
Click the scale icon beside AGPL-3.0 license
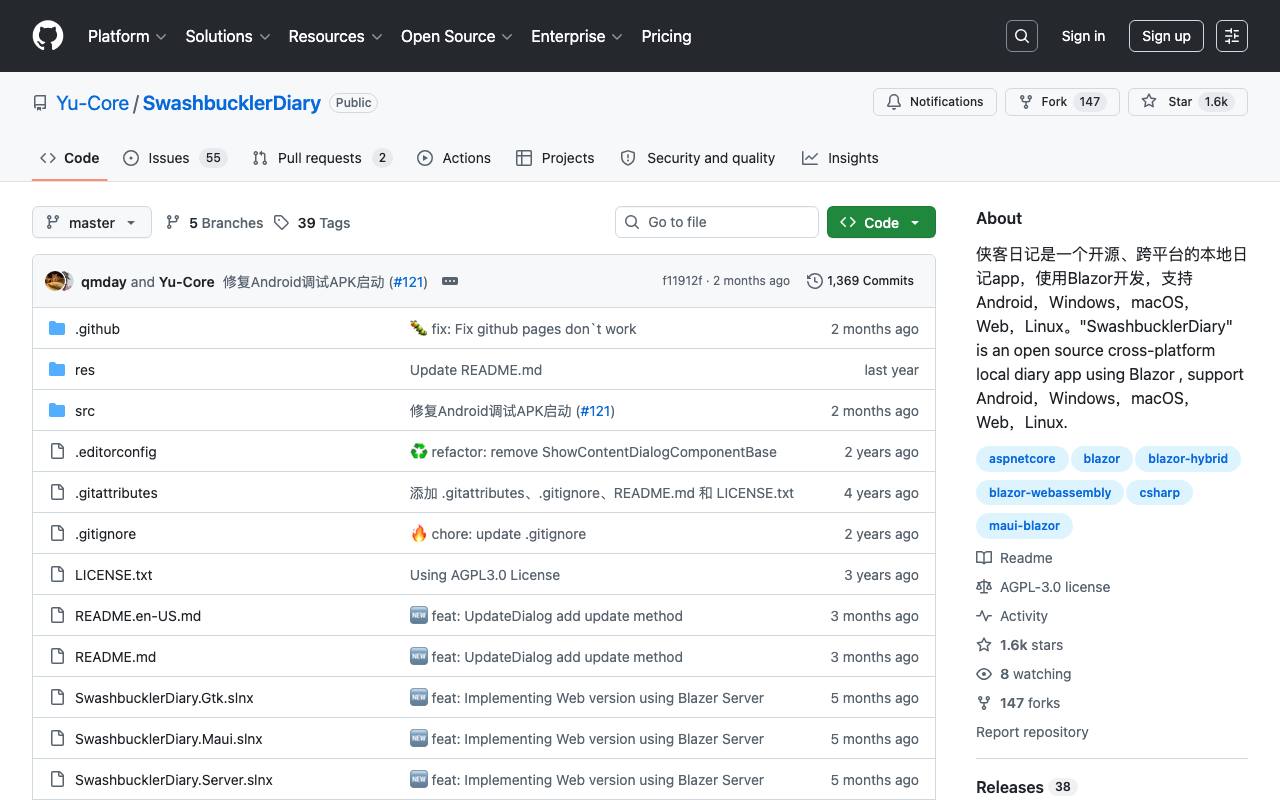(x=984, y=587)
